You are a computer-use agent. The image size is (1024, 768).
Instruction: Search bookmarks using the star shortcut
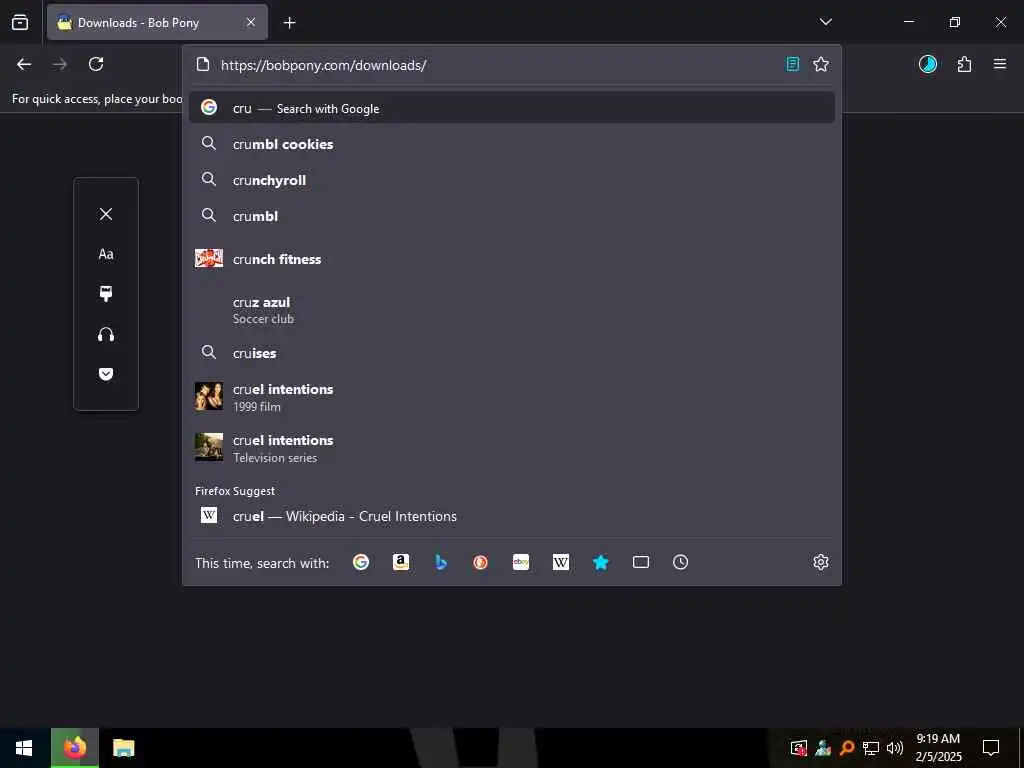pyautogui.click(x=601, y=562)
